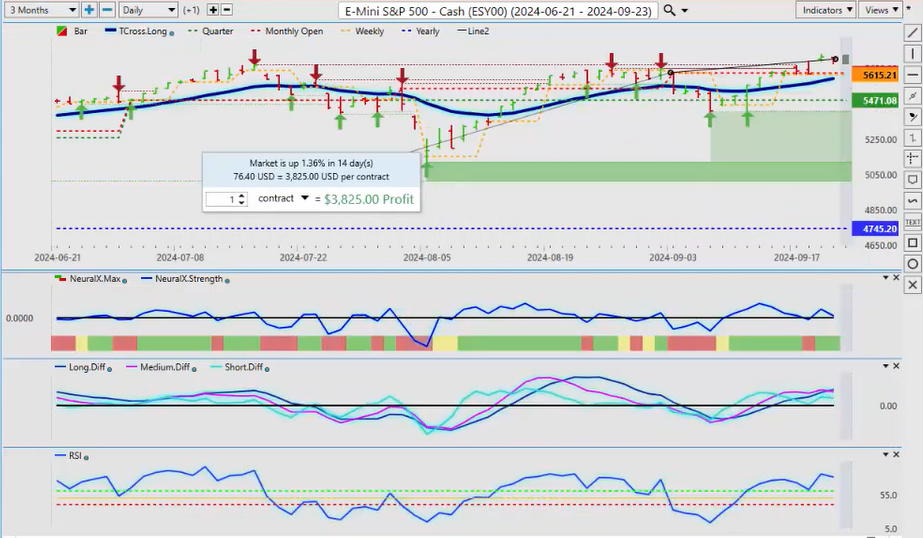The image size is (923, 538).
Task: Click NeuralX.Max settings dot
Action: (x=124, y=281)
